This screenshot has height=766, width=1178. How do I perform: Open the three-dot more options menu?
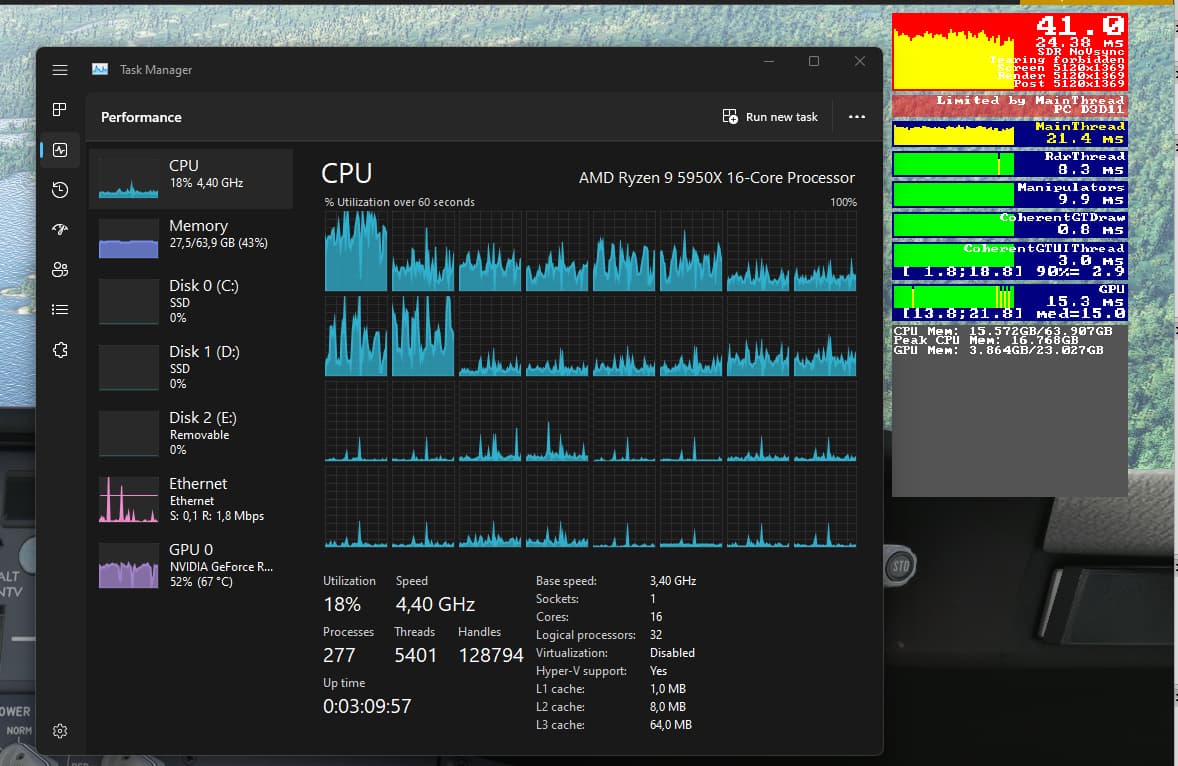[x=856, y=117]
